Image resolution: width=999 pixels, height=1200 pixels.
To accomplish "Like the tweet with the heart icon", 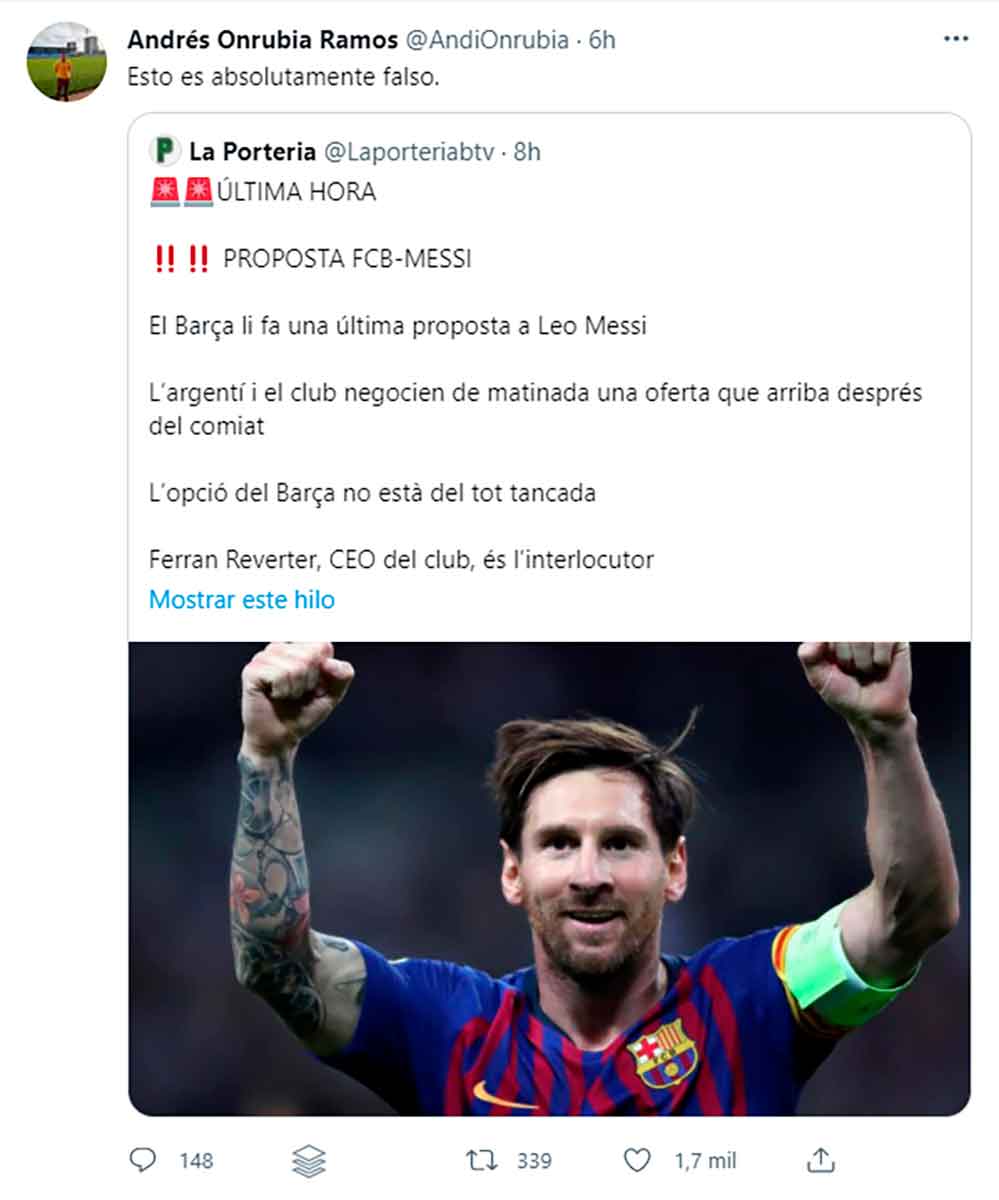I will 637,1160.
